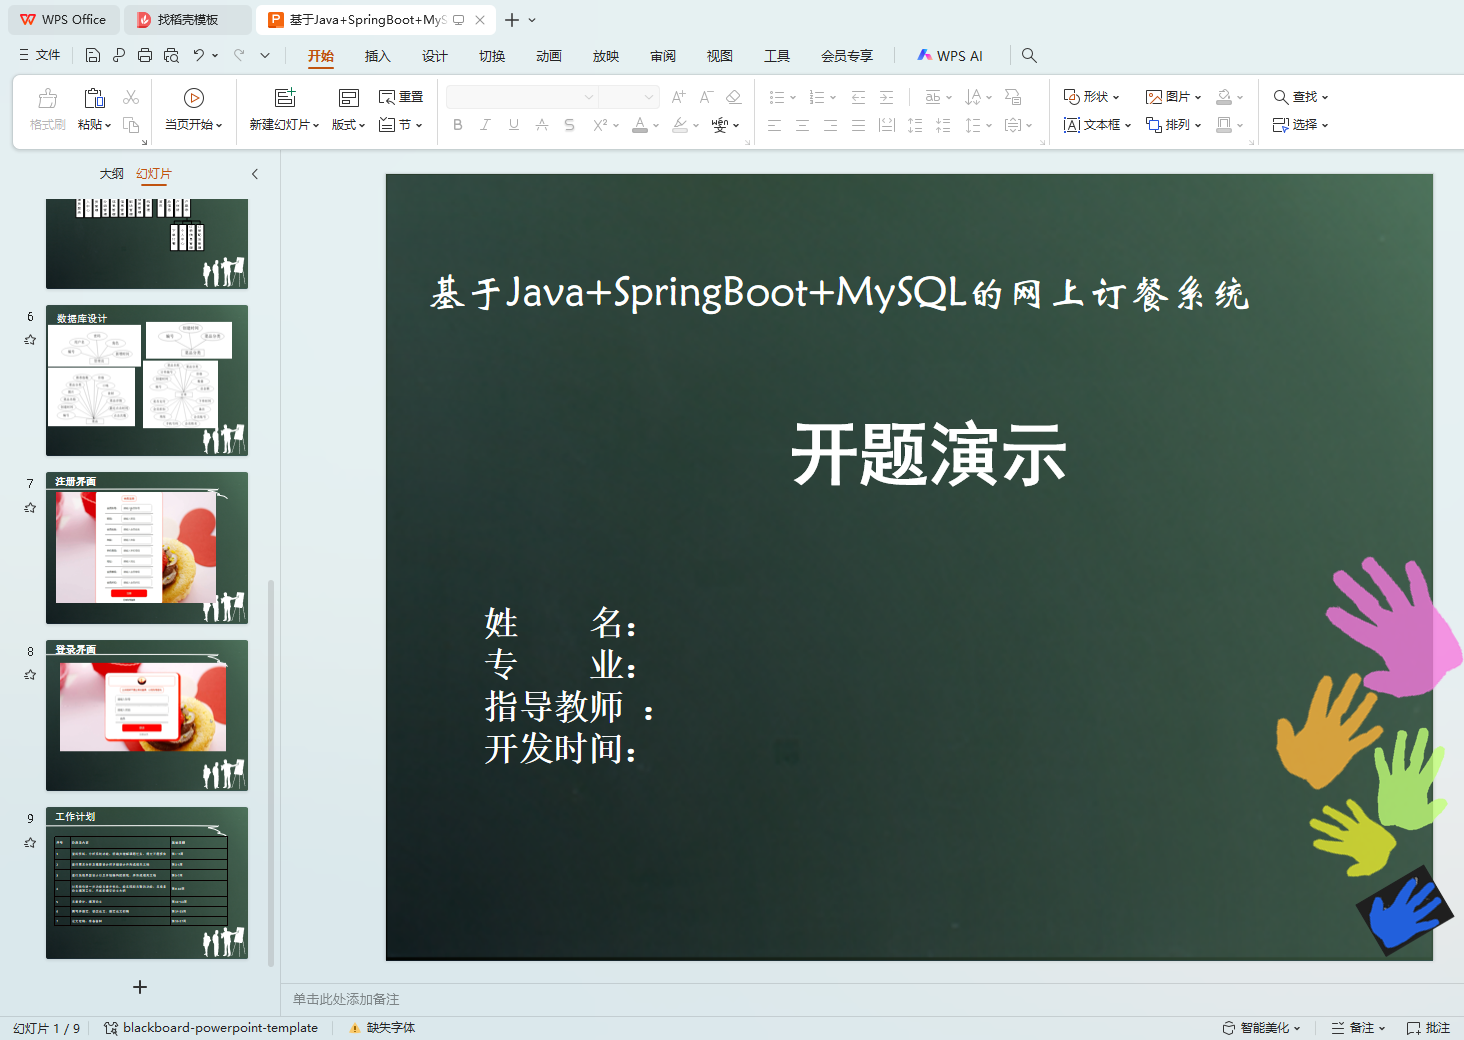Click the Reset (重置) slide button

(401, 97)
